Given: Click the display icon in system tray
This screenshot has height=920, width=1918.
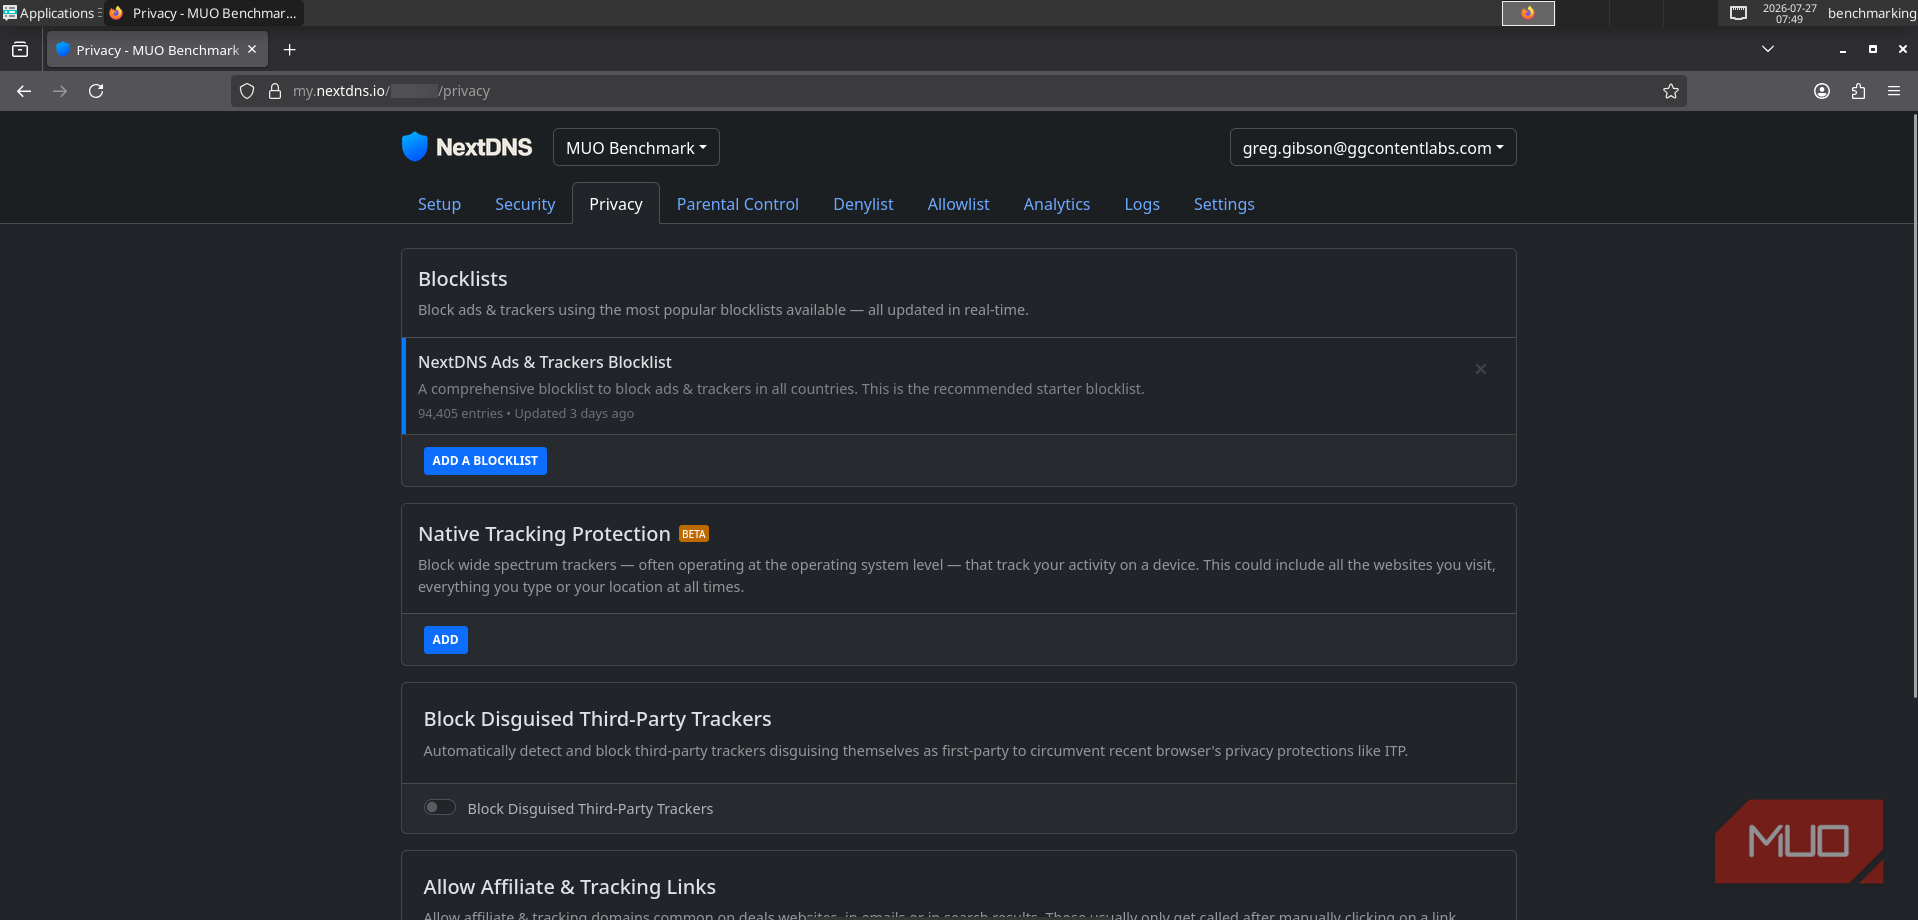Looking at the screenshot, I should pos(1739,13).
